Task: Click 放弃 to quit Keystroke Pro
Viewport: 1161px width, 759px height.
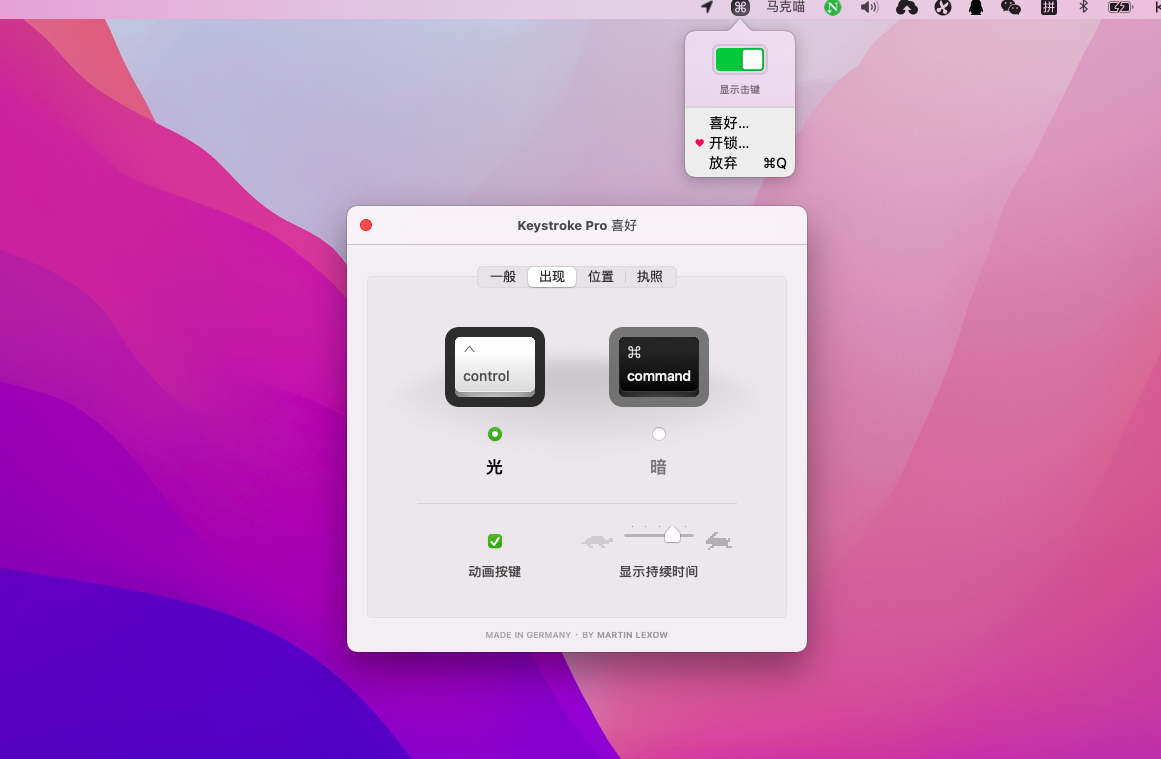Action: pos(724,163)
